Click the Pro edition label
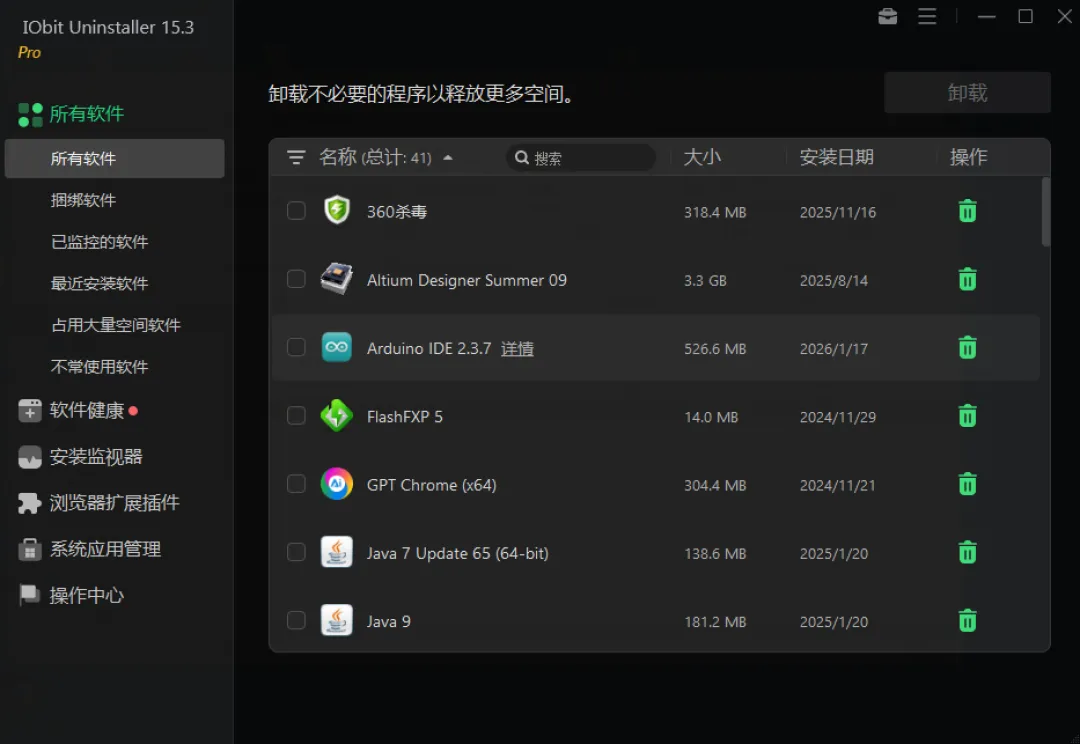This screenshot has height=744, width=1080. [29, 52]
